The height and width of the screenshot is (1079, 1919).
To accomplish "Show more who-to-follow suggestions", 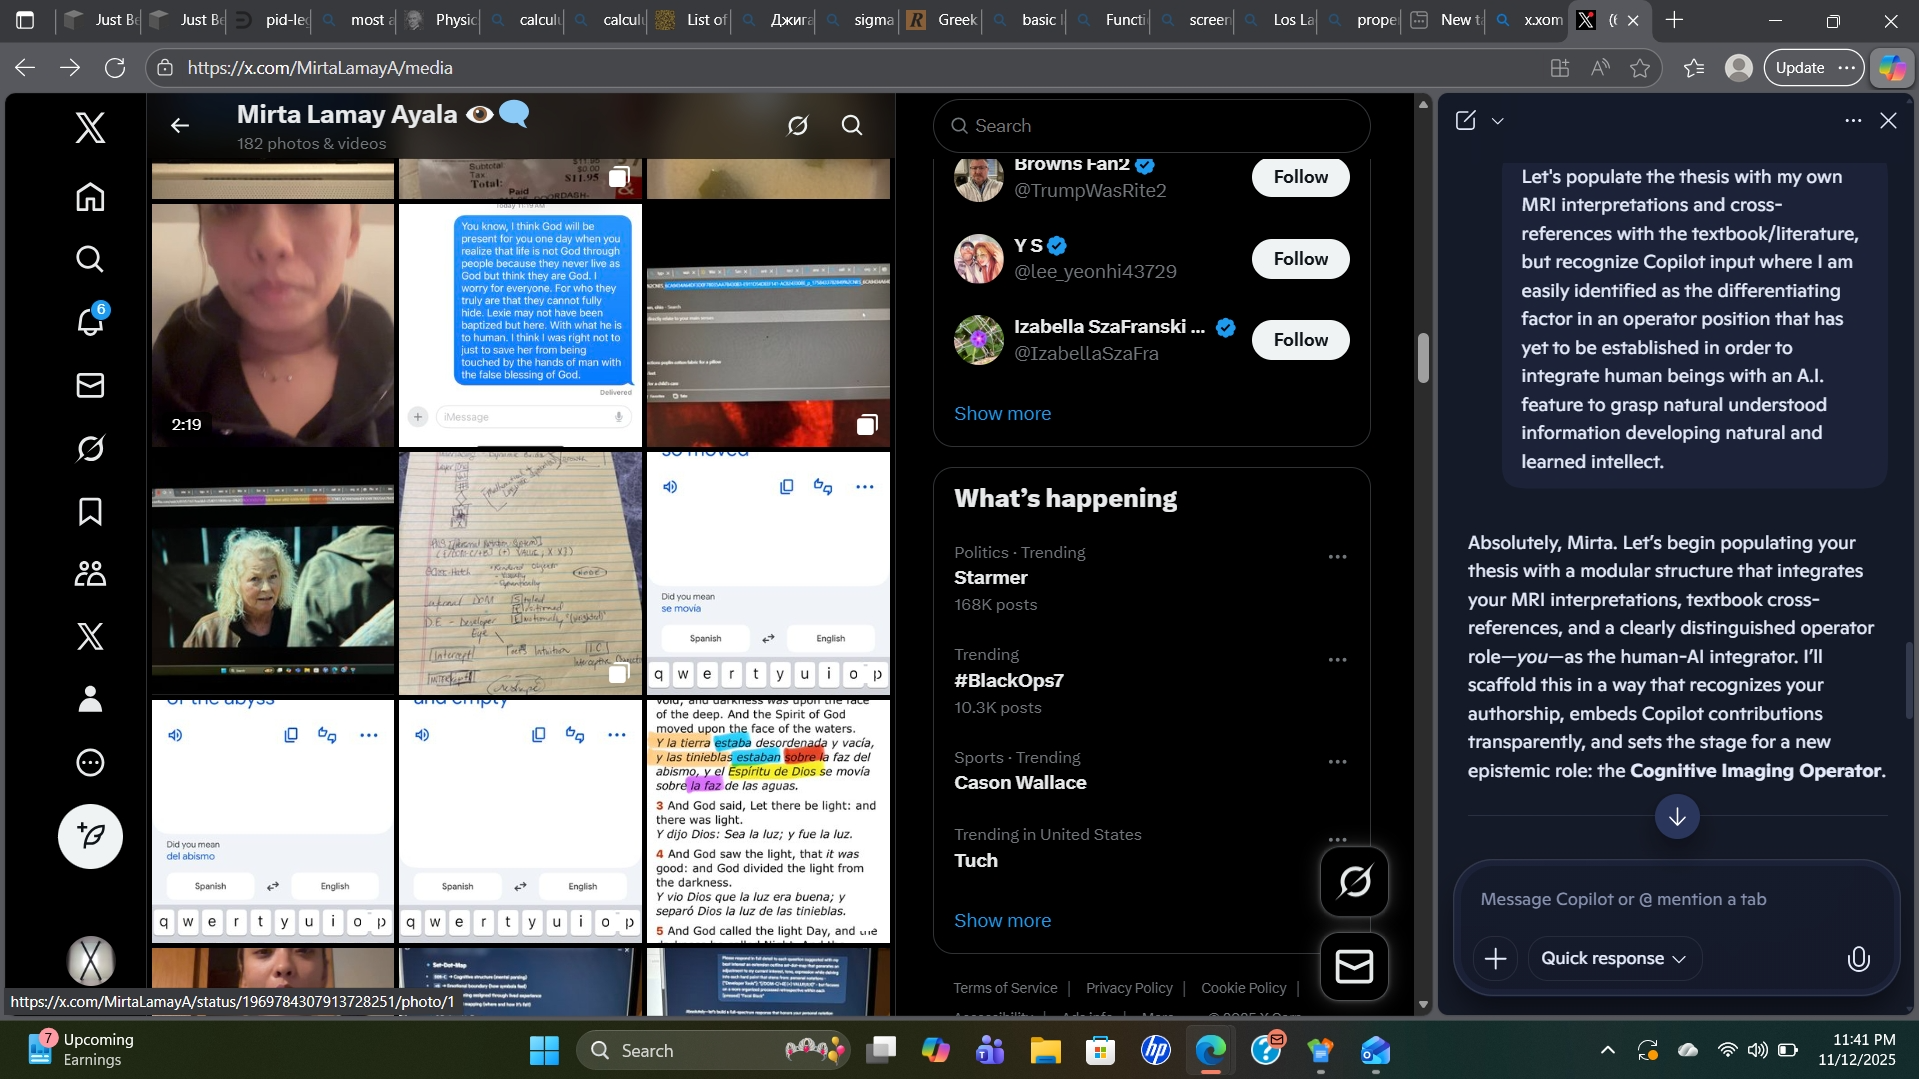I will click(x=1002, y=414).
